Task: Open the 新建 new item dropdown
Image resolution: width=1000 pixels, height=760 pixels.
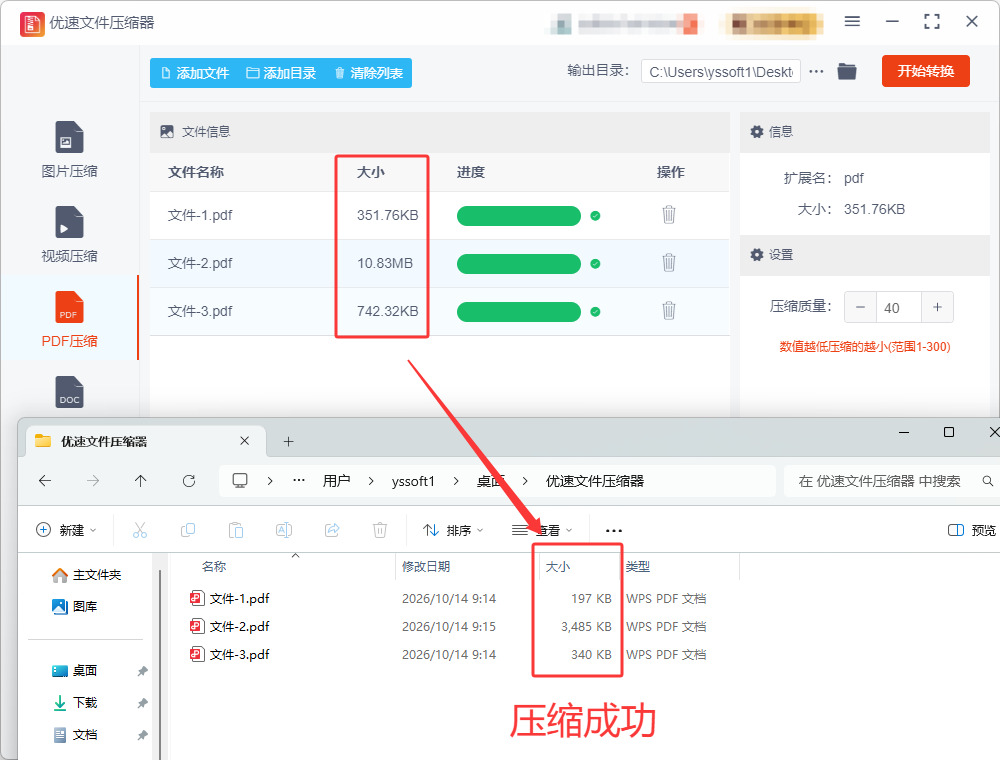Action: pyautogui.click(x=66, y=530)
